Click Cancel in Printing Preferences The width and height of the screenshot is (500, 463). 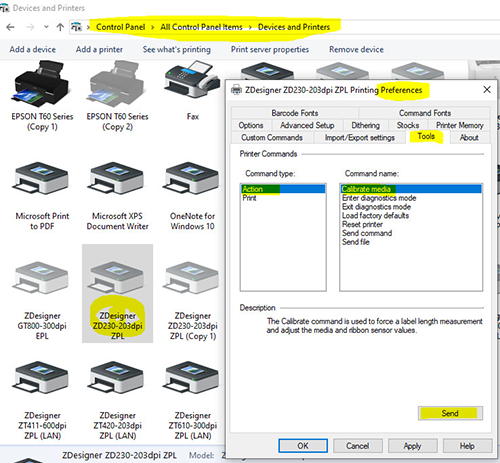pos(358,446)
